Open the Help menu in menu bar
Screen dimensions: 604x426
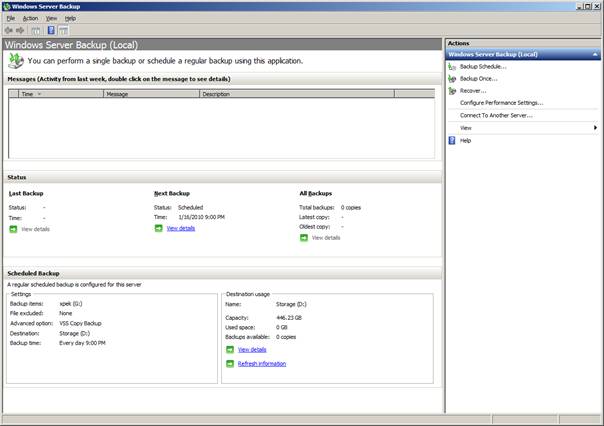pyautogui.click(x=70, y=18)
